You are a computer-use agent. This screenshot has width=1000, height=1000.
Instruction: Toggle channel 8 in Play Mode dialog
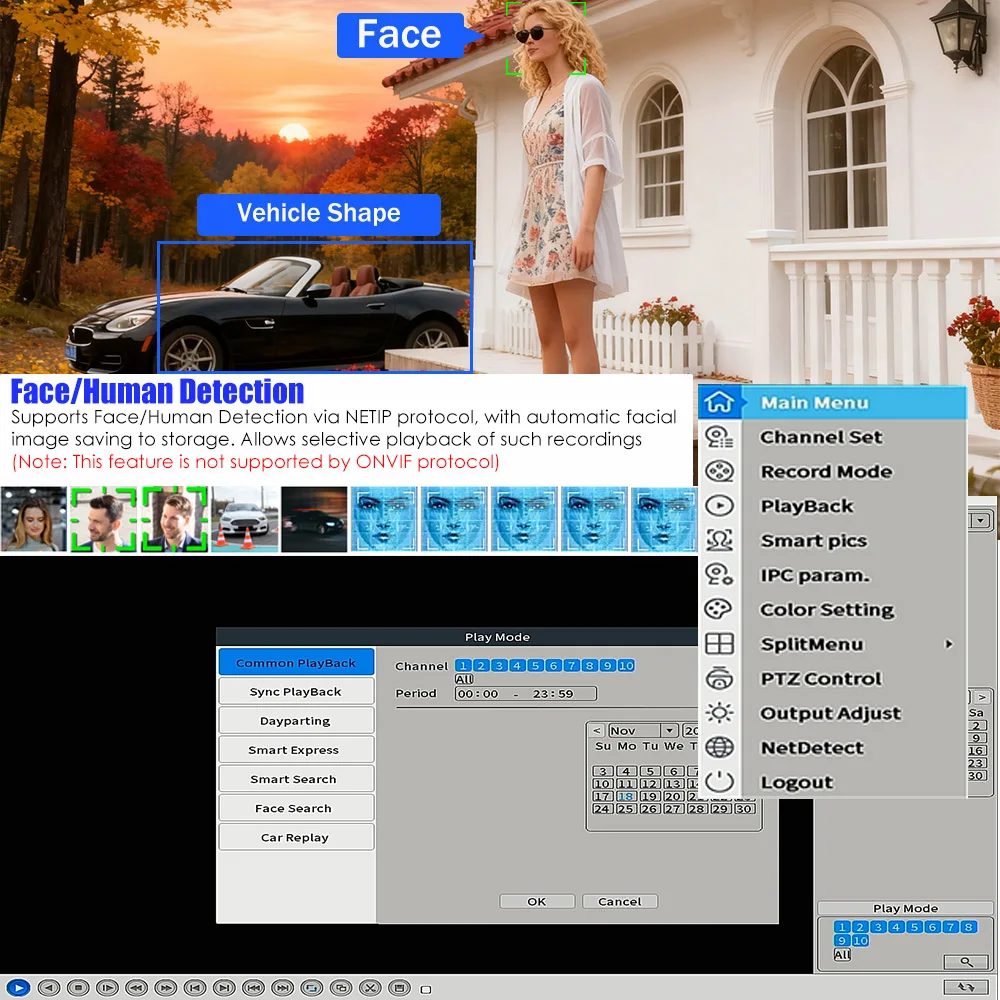coord(590,666)
